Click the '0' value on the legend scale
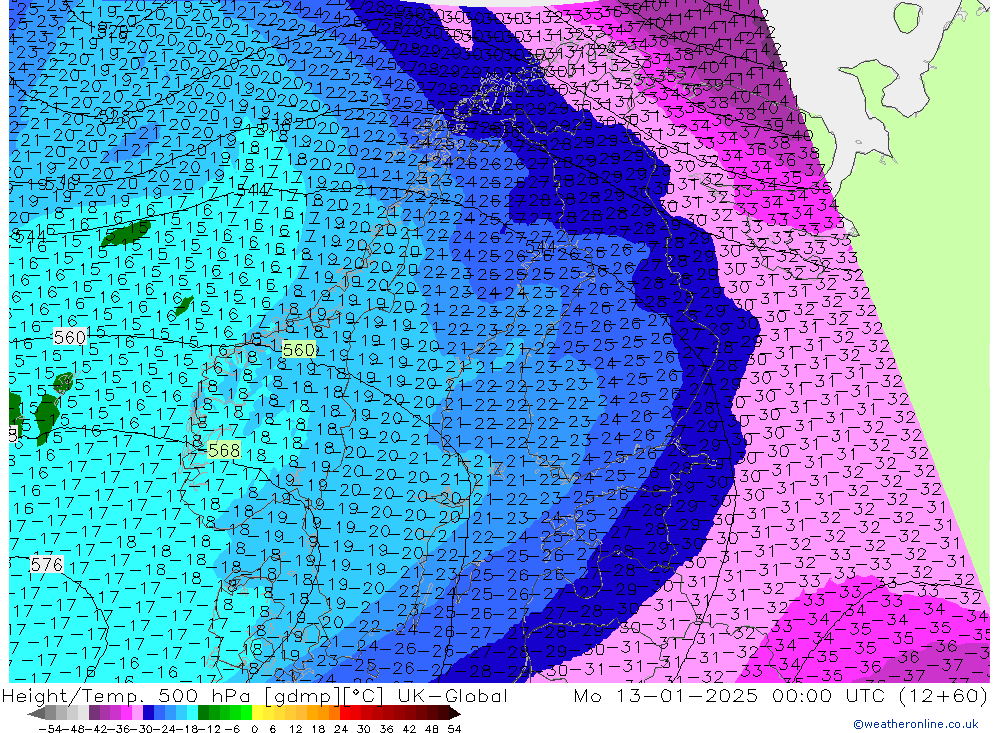Viewport: 1000px width, 733px height. [x=254, y=729]
